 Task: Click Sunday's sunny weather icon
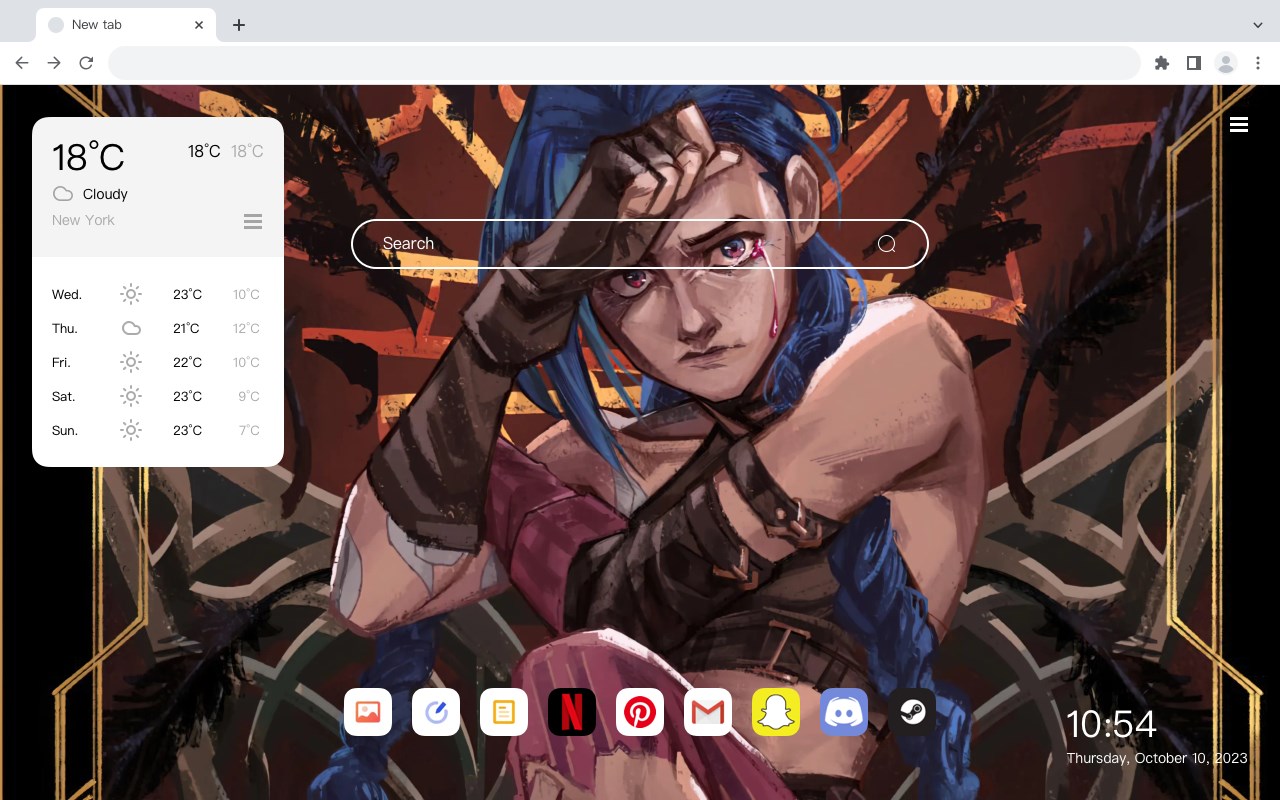(131, 430)
